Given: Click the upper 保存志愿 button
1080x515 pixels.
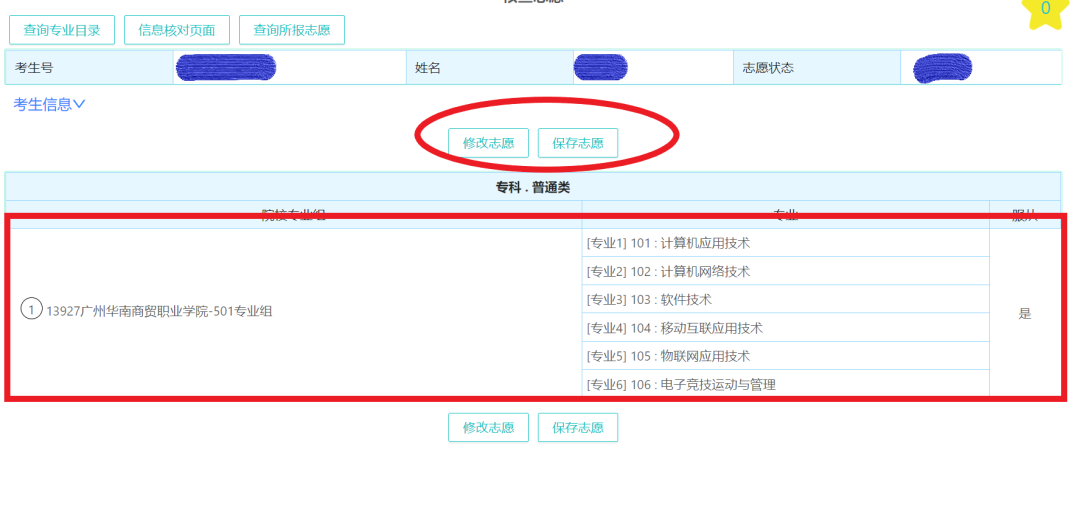Looking at the screenshot, I should 578,143.
